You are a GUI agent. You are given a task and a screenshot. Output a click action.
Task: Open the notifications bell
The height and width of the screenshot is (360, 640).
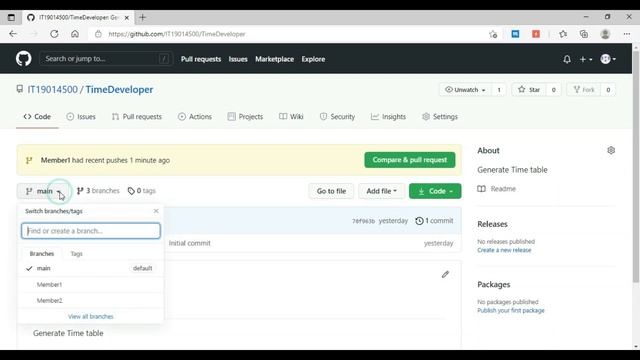[567, 59]
